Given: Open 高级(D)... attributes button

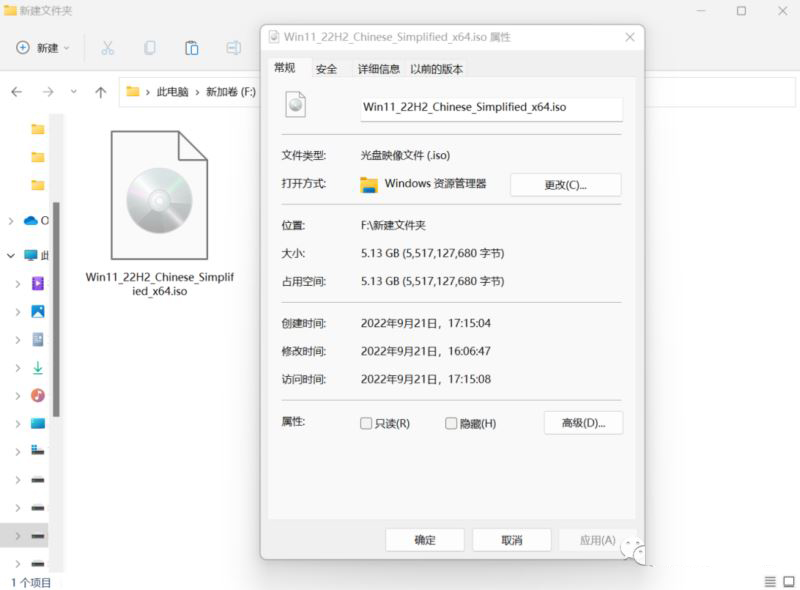Looking at the screenshot, I should coord(583,423).
